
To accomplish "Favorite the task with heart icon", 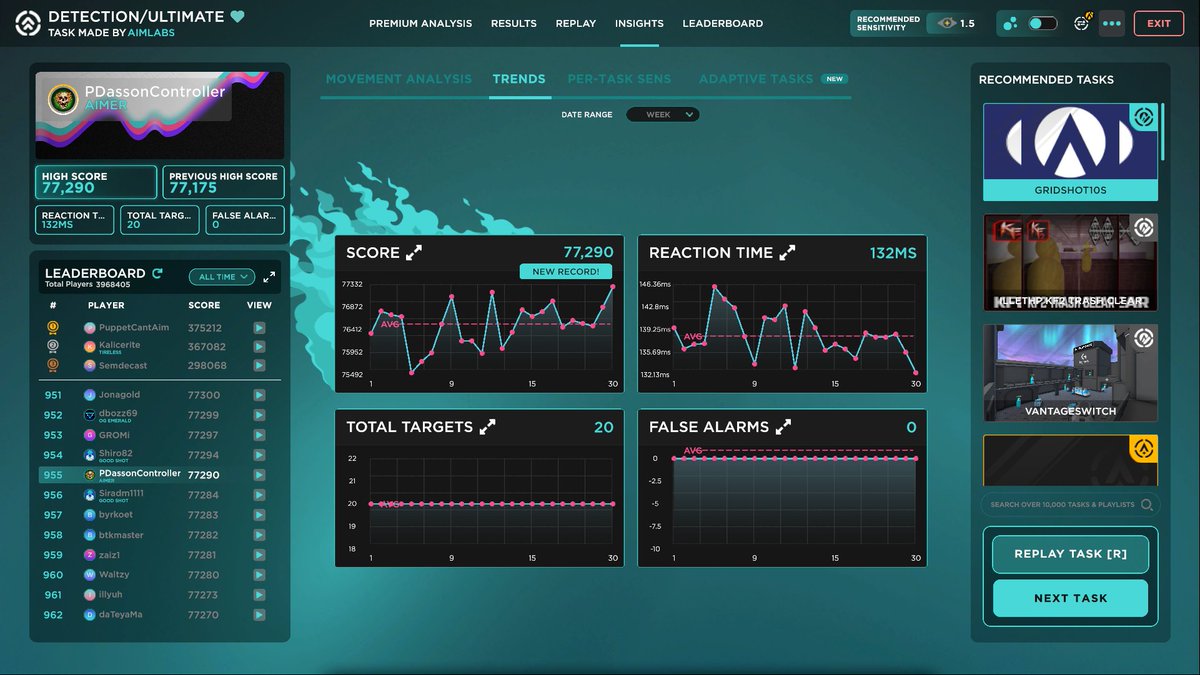I will click(x=237, y=16).
